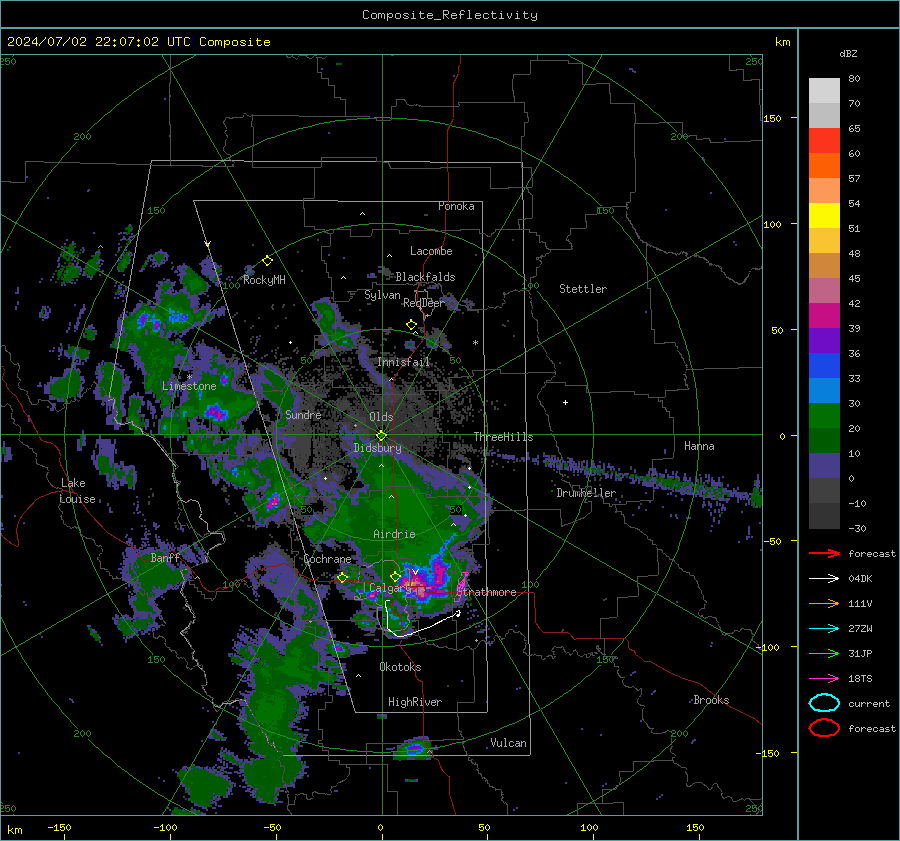
Task: Click the yellow radar-site diamond at Olds
Action: [381, 436]
